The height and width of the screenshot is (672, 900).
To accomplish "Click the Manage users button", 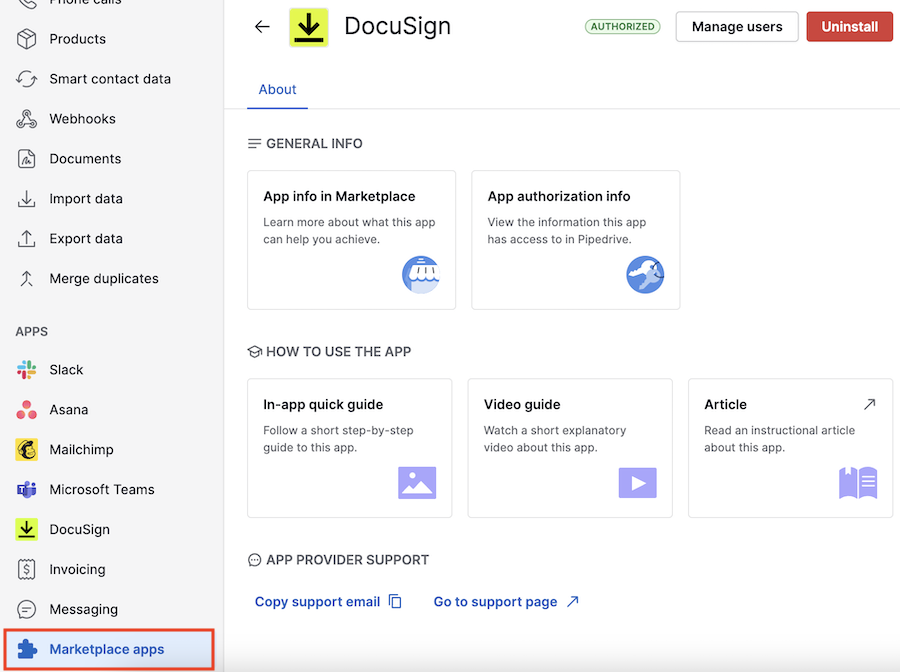I will [x=736, y=26].
